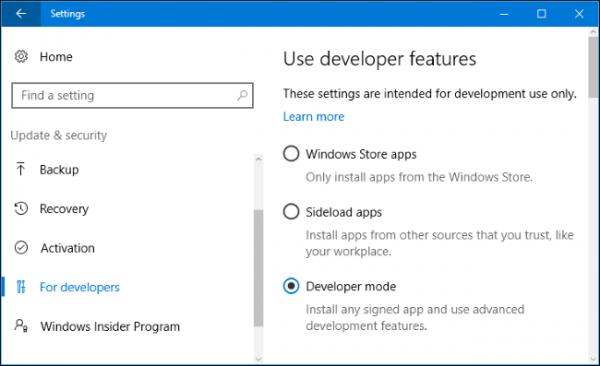Click the For developers tools icon
The width and height of the screenshot is (600, 366).
(21, 287)
